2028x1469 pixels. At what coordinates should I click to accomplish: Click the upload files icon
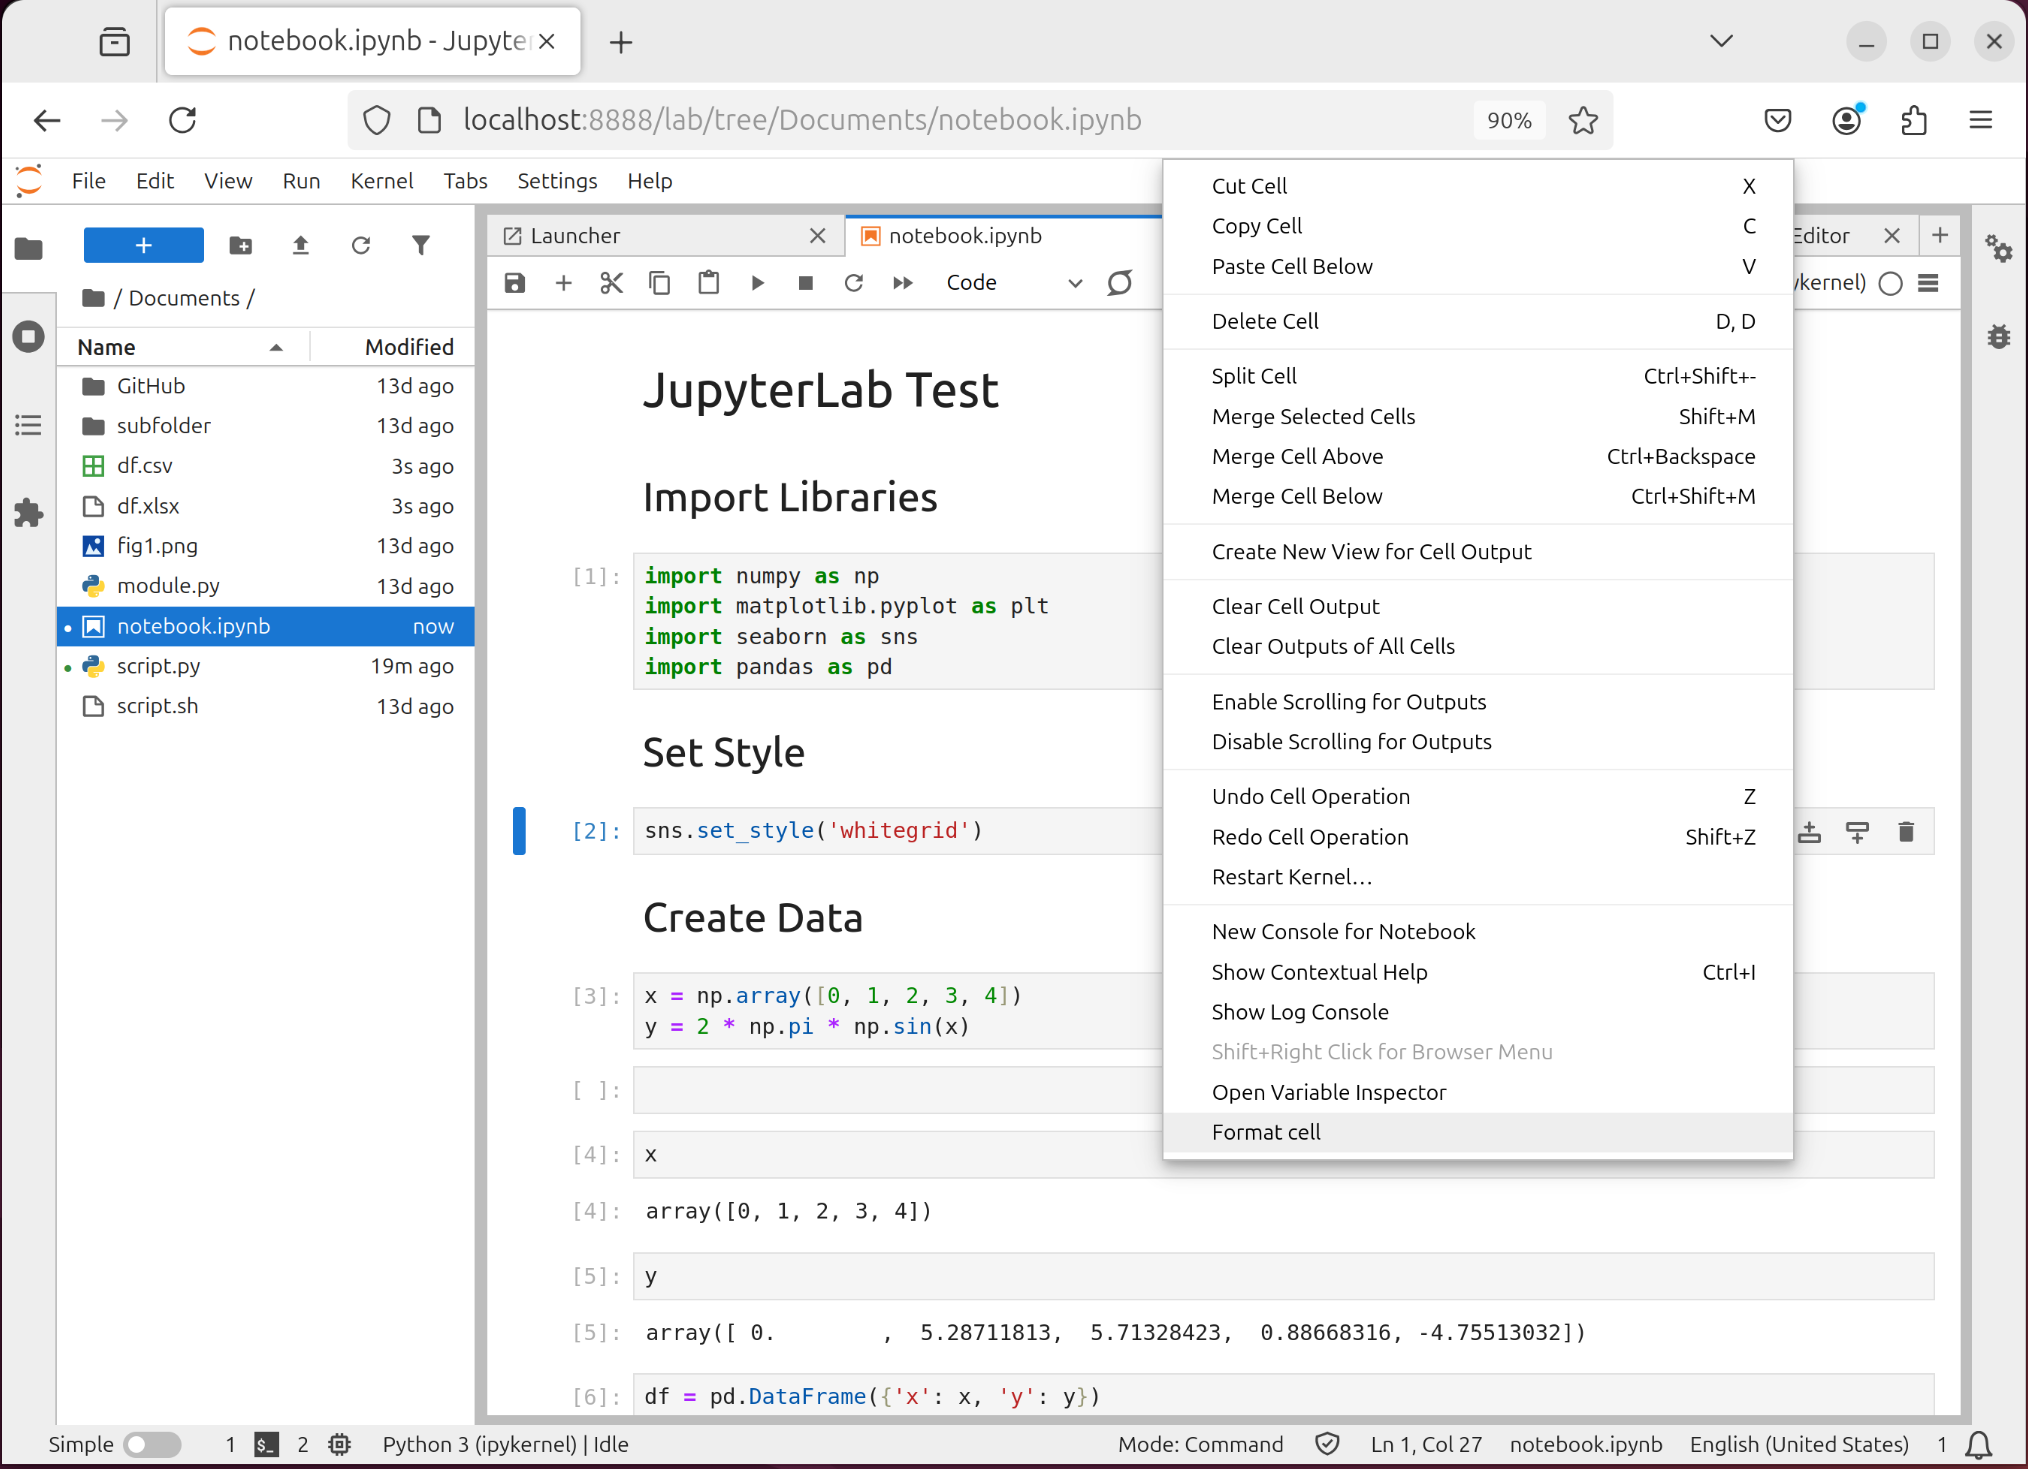300,245
